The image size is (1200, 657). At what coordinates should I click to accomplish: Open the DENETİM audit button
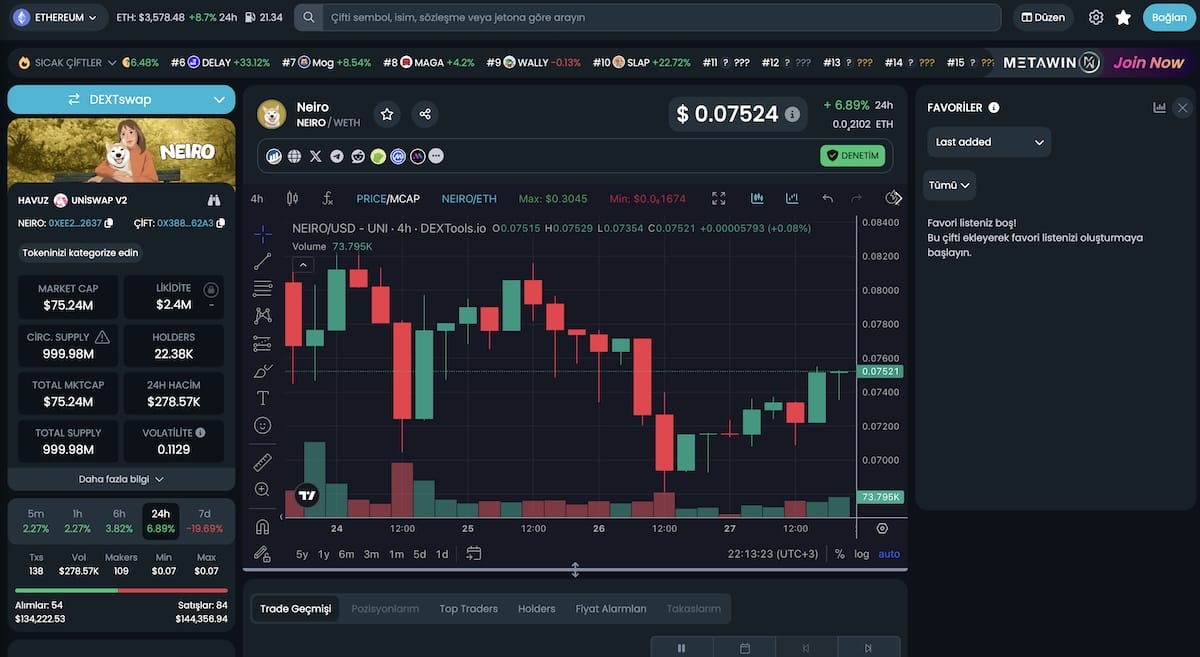point(853,156)
